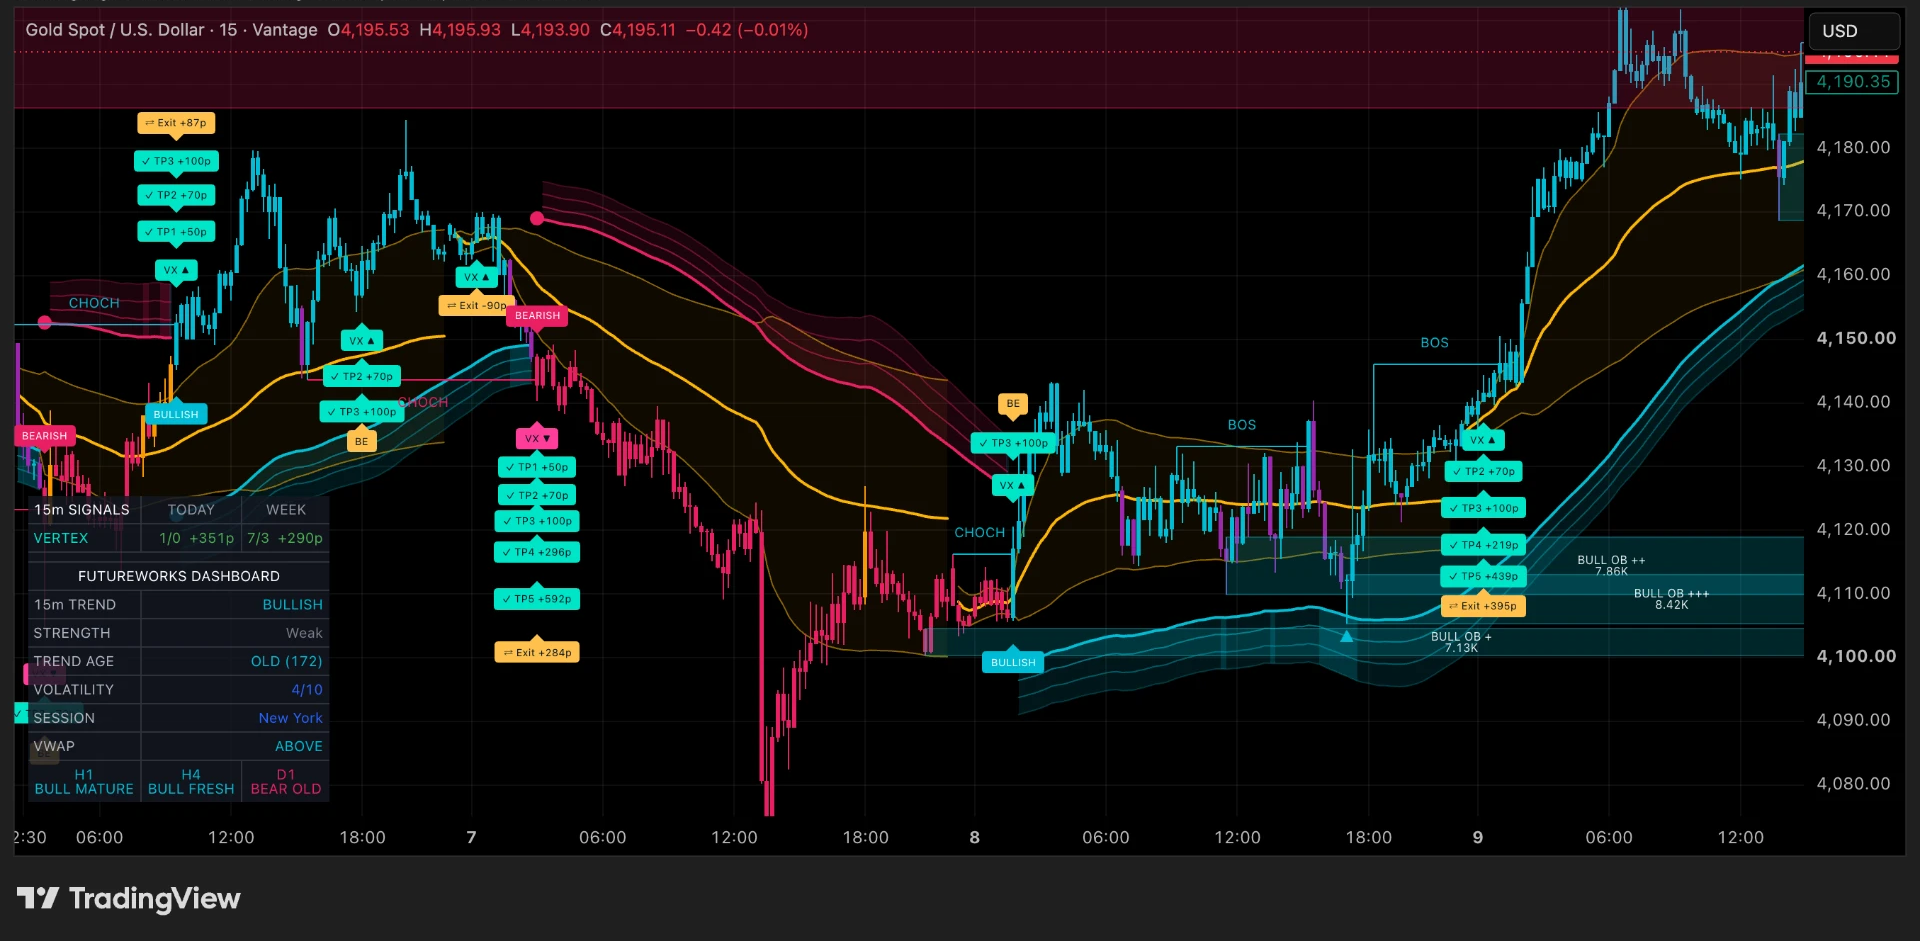Click BULLISH value in the 15m TREND row
The image size is (1920, 941).
[x=293, y=605]
